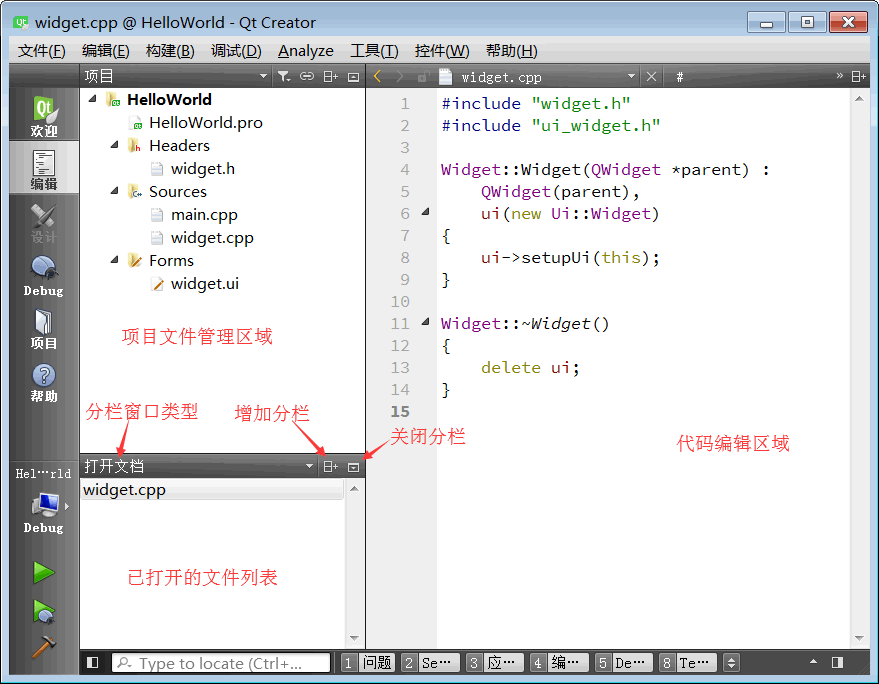Screen dimensions: 879x684
Task: Toggle the right sidebar visibility
Action: point(838,663)
